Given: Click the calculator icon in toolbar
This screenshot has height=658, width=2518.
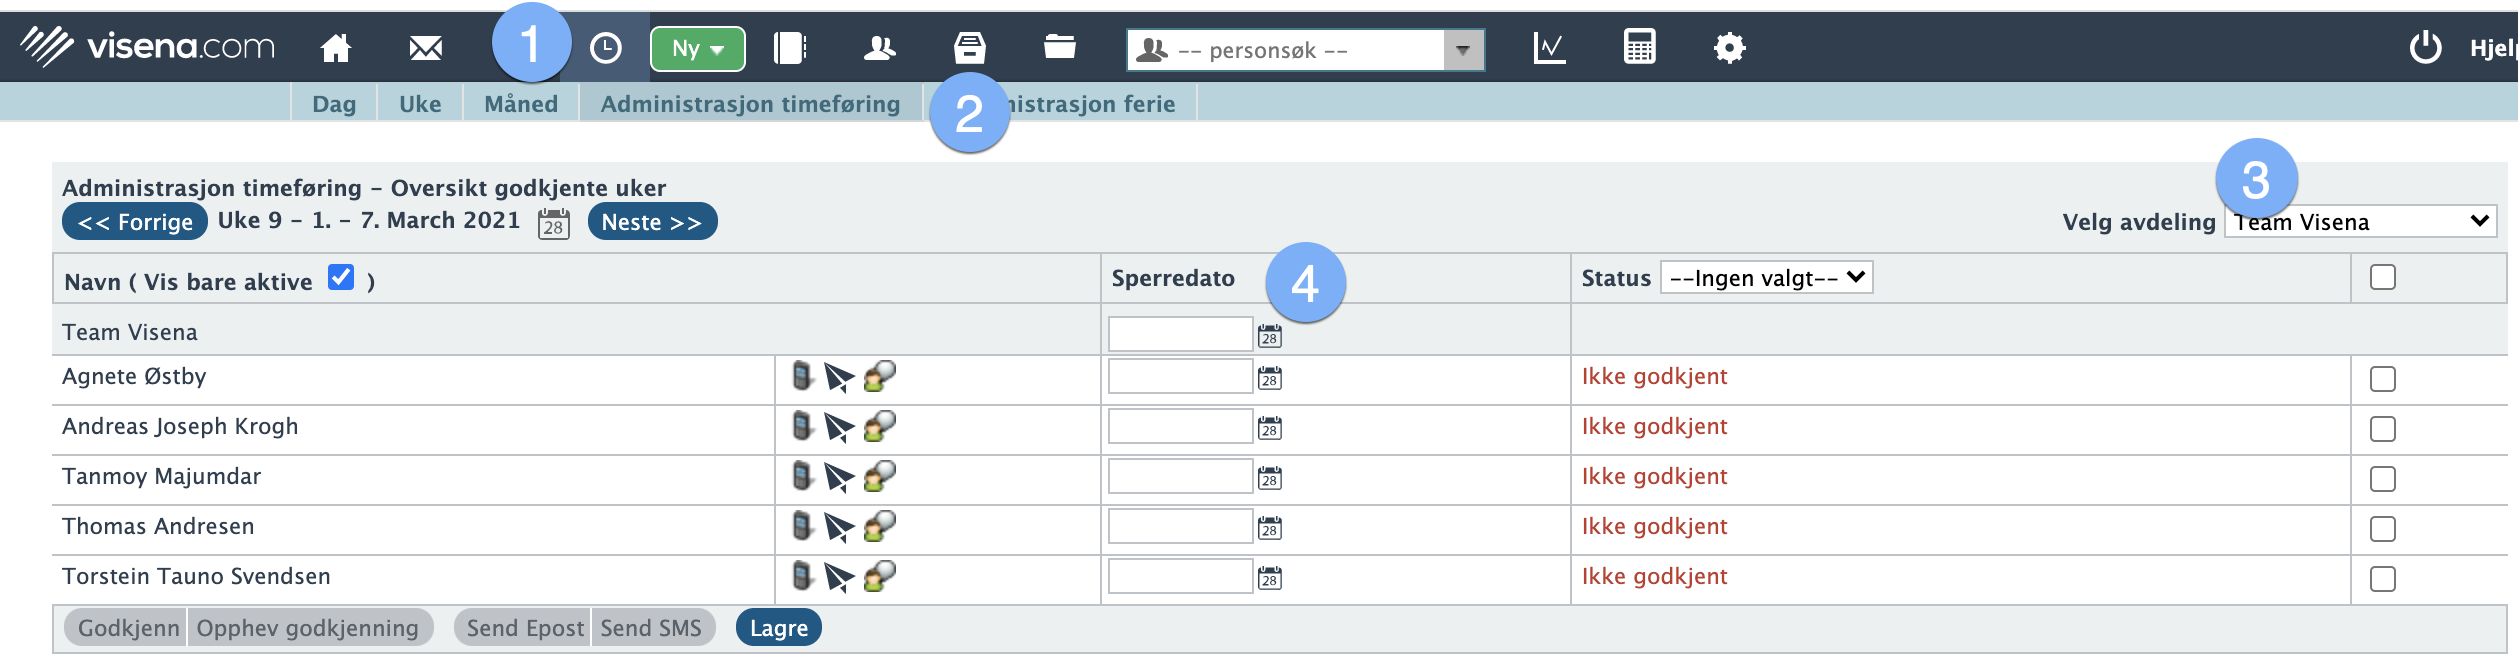Looking at the screenshot, I should (x=1639, y=48).
